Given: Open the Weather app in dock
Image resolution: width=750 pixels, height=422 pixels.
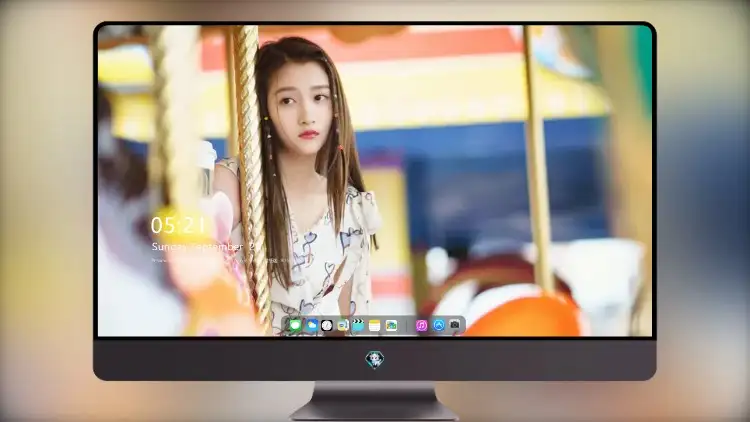Looking at the screenshot, I should coord(312,325).
